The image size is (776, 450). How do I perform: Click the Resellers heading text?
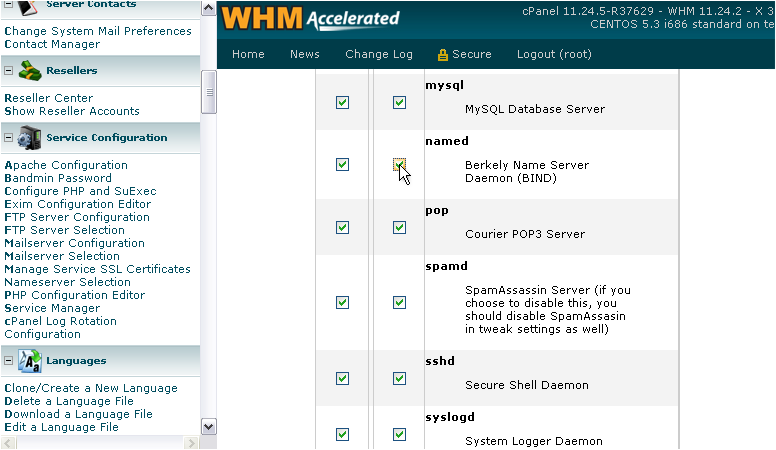[72, 71]
